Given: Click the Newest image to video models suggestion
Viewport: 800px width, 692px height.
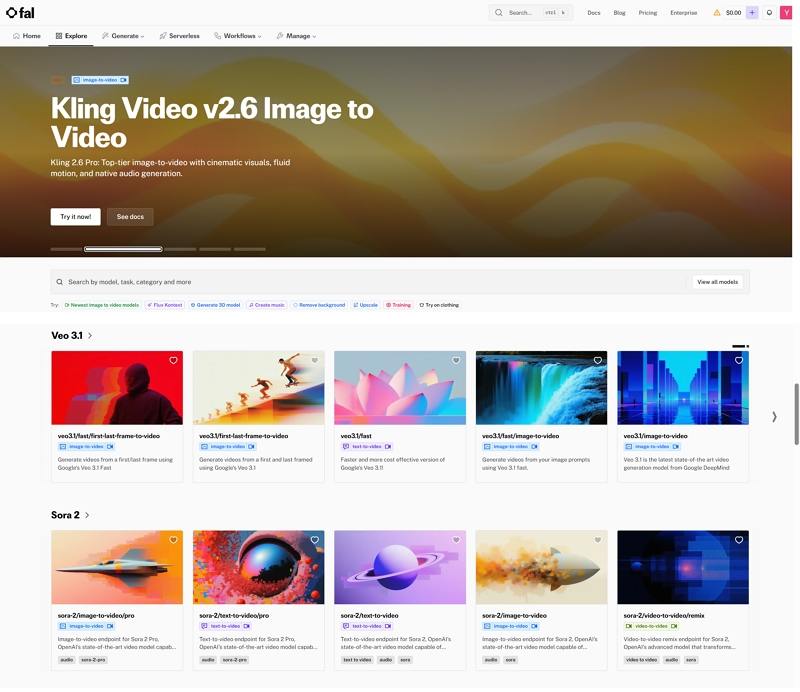Looking at the screenshot, I should (102, 305).
